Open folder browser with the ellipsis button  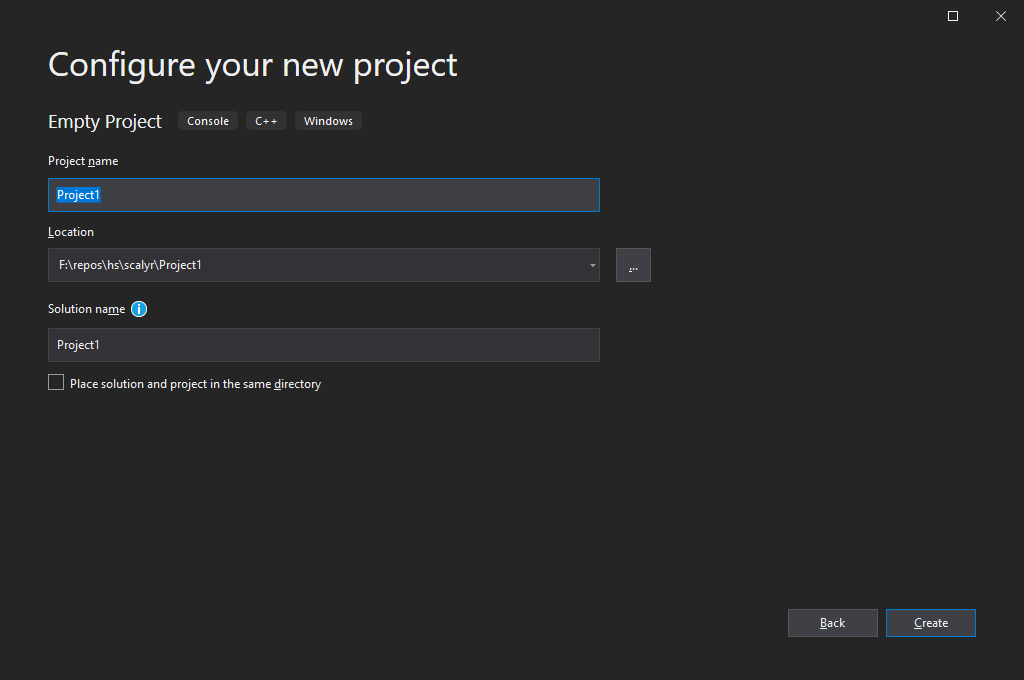(x=633, y=265)
